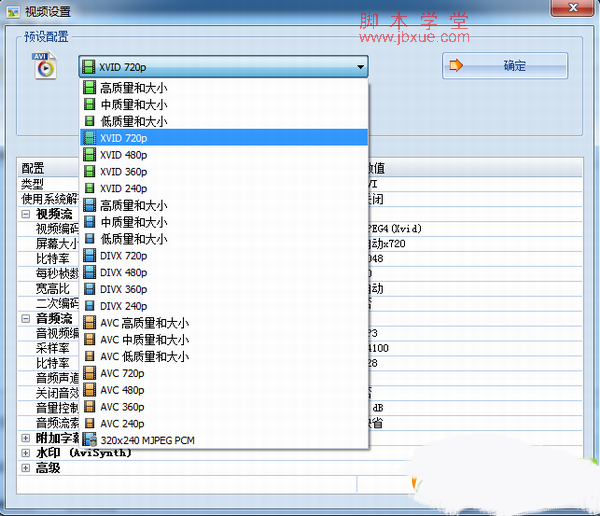This screenshot has width=600, height=516.
Task: Click the blue film icon beside DIVX 720p
Action: [89, 256]
